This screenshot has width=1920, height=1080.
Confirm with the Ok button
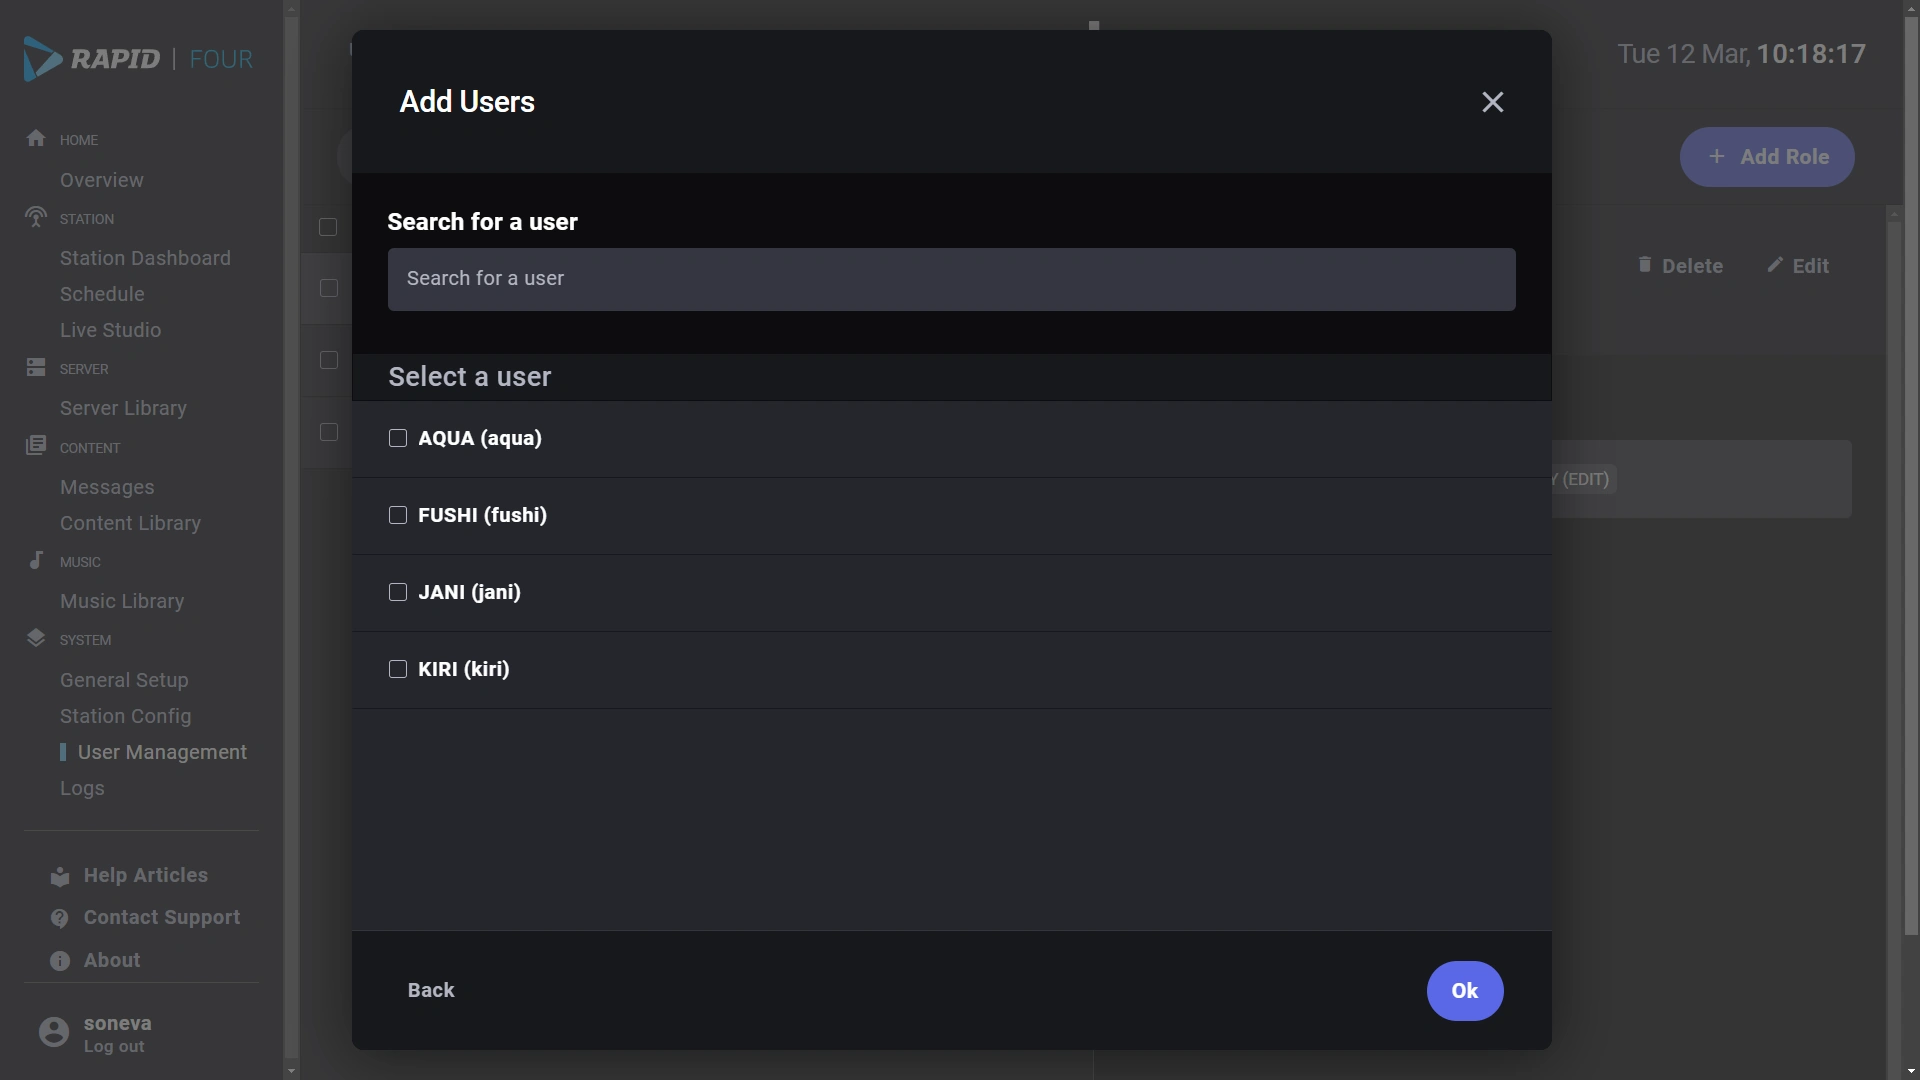(x=1464, y=990)
